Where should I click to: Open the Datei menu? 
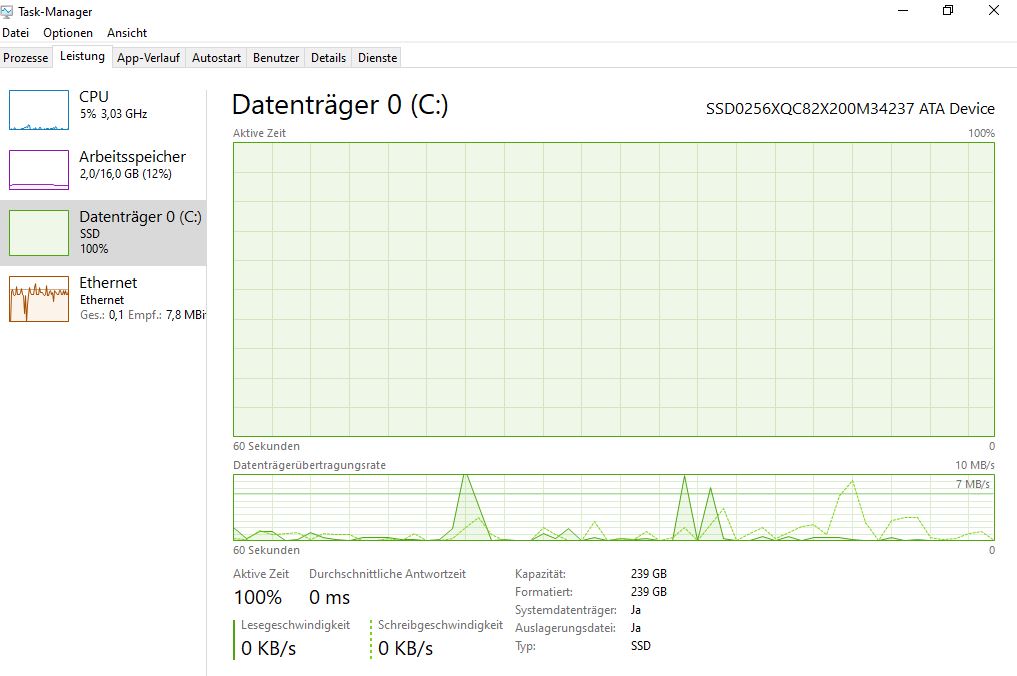pos(16,33)
